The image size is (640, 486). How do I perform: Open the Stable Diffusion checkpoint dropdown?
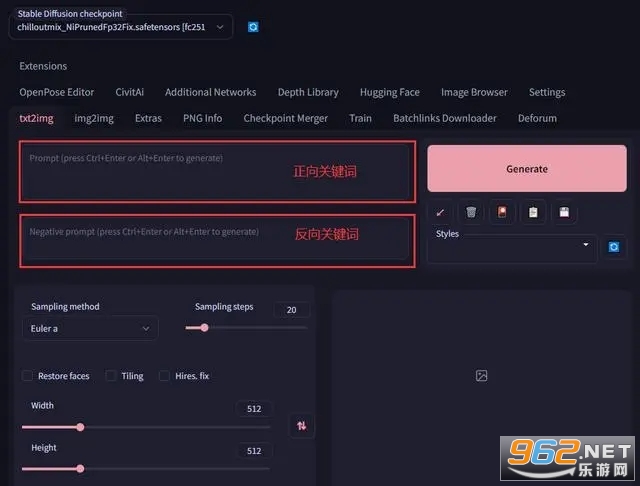[121, 27]
